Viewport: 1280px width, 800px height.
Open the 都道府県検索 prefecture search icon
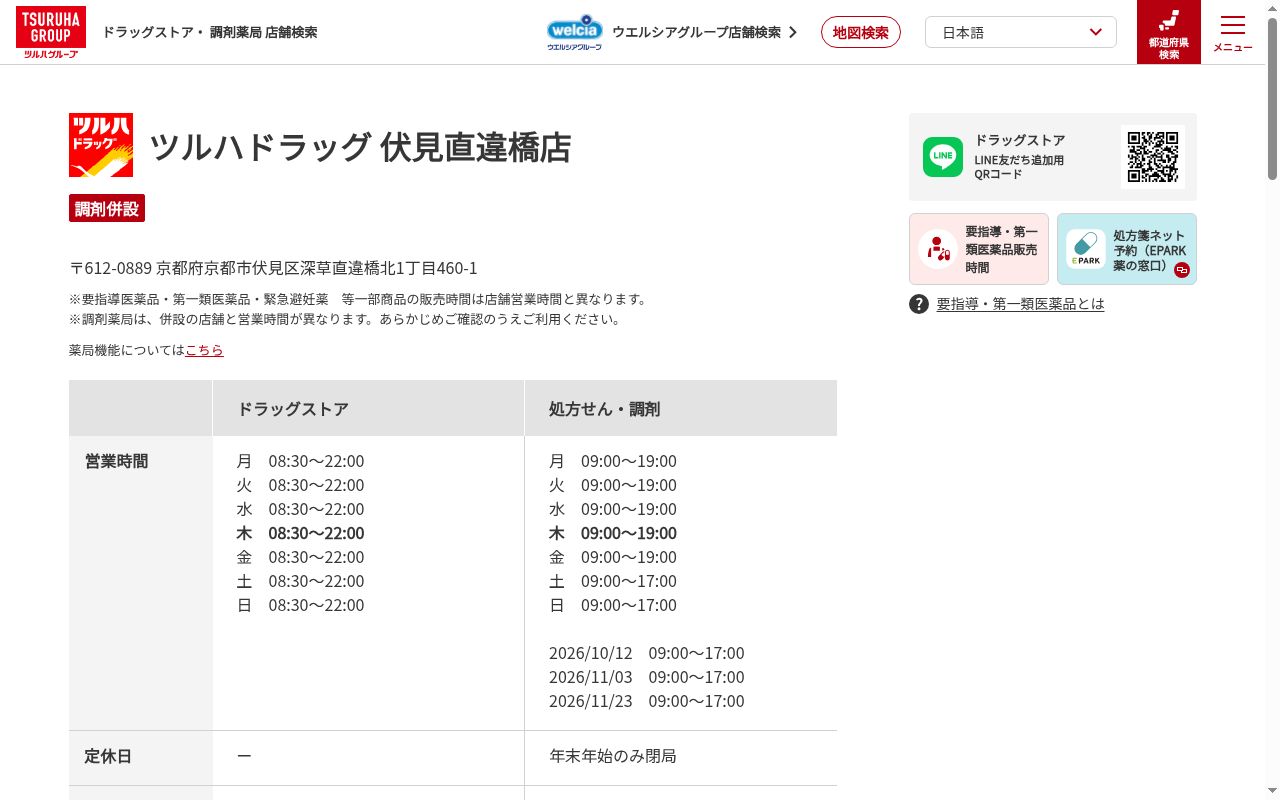coord(1169,32)
